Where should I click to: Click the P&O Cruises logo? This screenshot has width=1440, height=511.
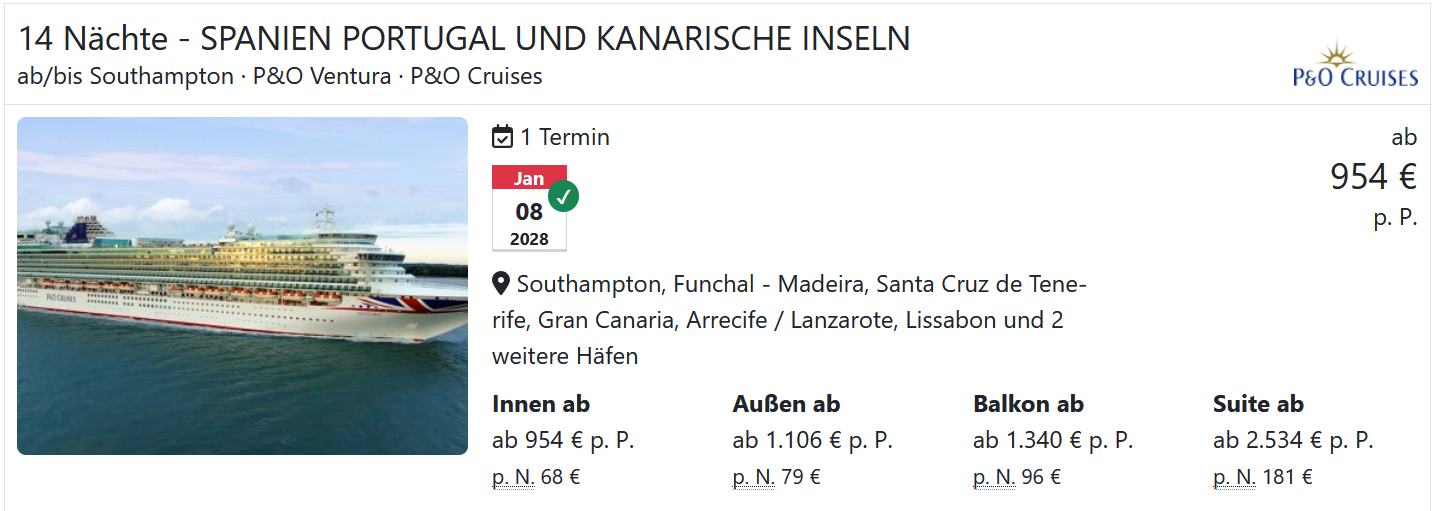coord(1355,64)
